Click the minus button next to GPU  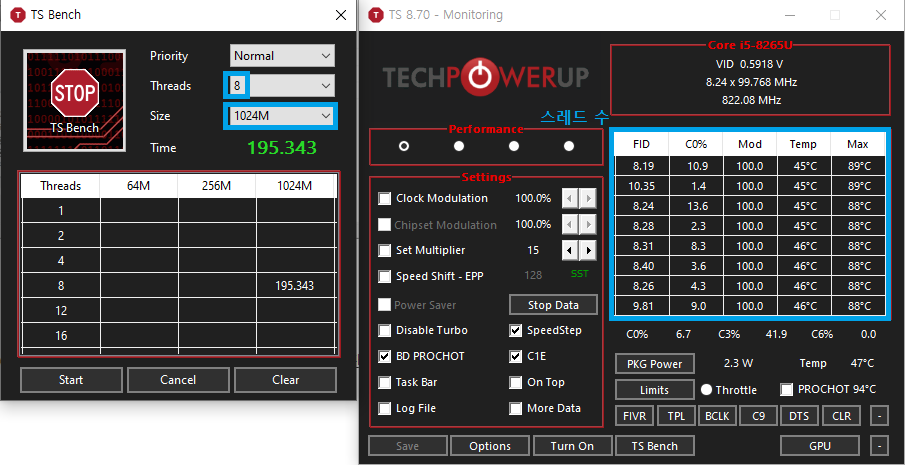coord(879,446)
